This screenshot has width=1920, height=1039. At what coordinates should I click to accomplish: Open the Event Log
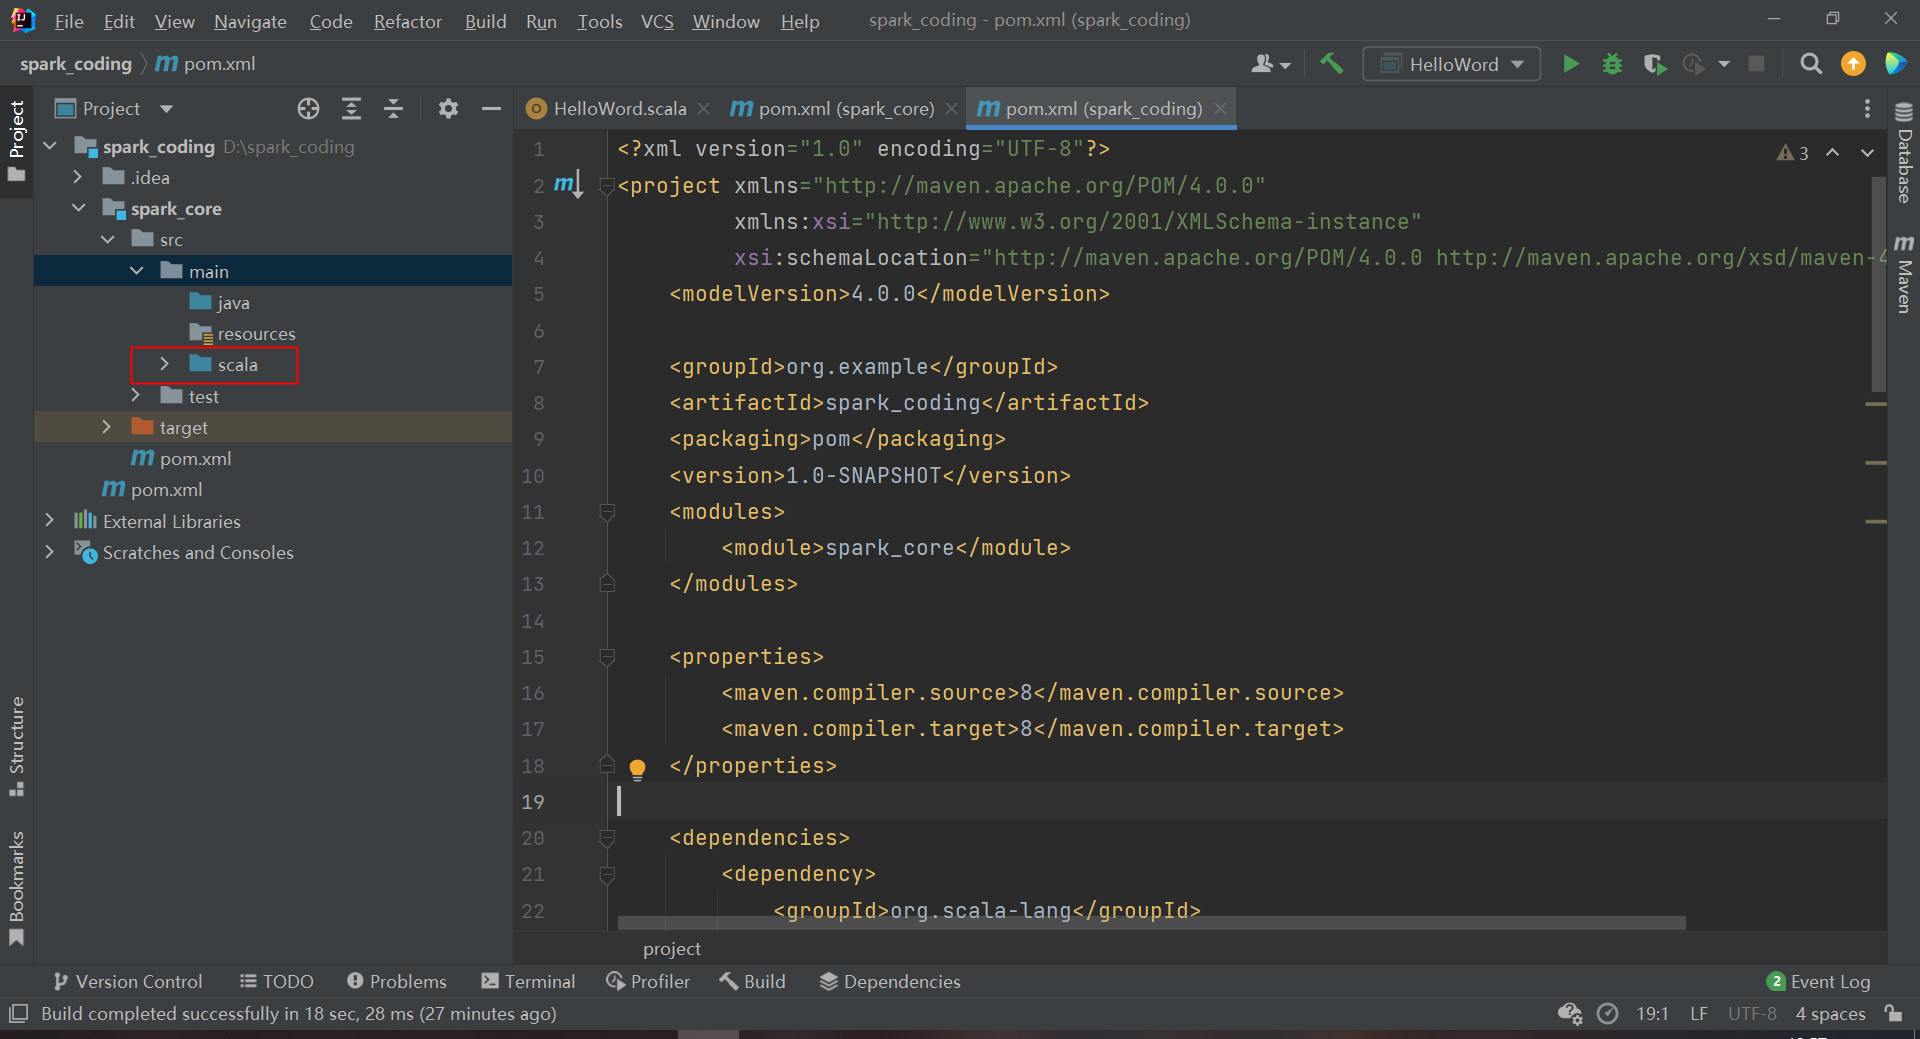click(x=1819, y=981)
